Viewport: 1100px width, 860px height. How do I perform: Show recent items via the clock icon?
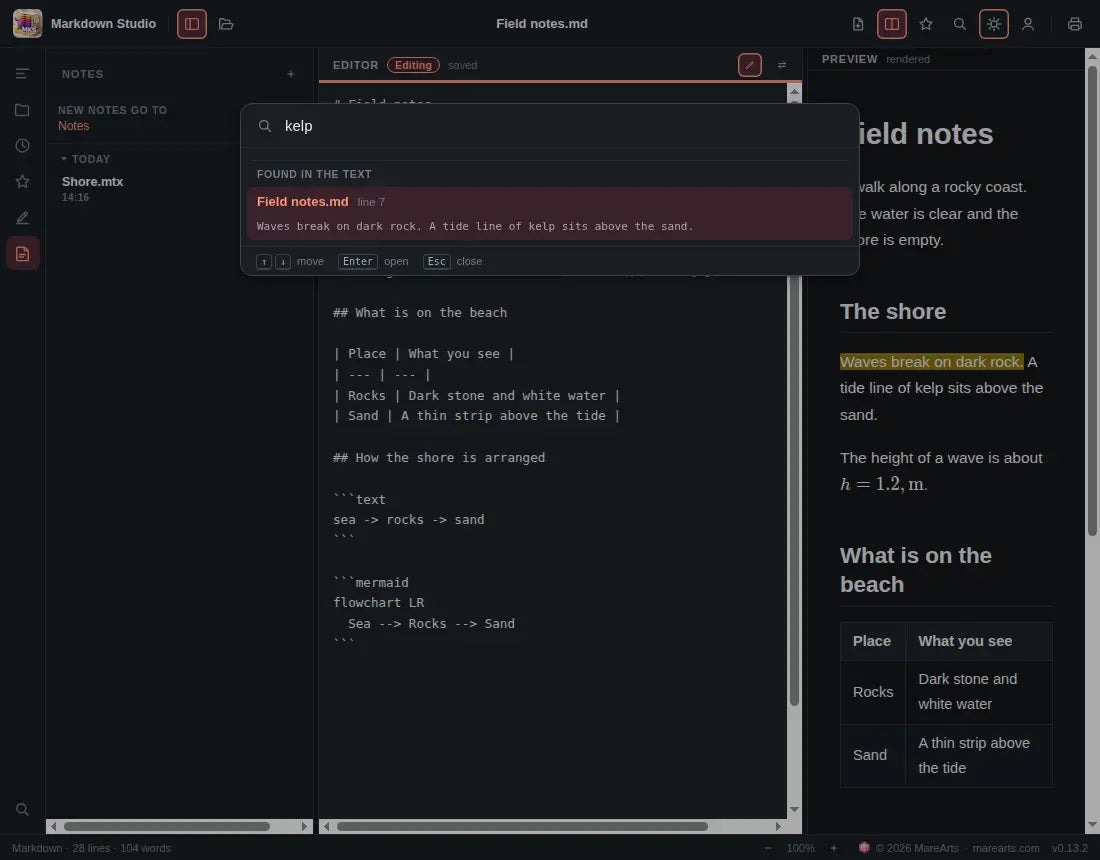(x=22, y=146)
